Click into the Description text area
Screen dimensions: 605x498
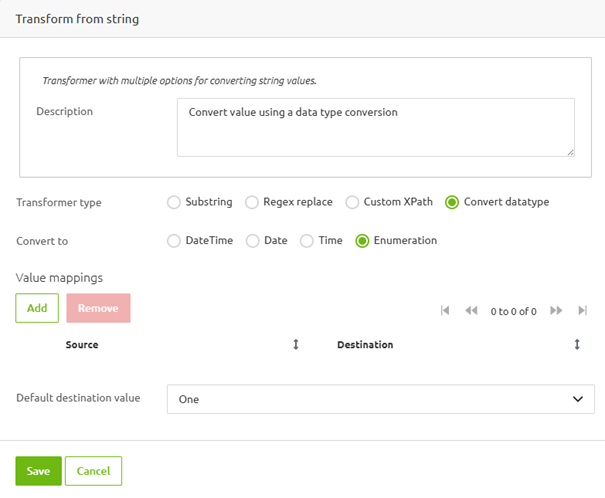pos(375,127)
